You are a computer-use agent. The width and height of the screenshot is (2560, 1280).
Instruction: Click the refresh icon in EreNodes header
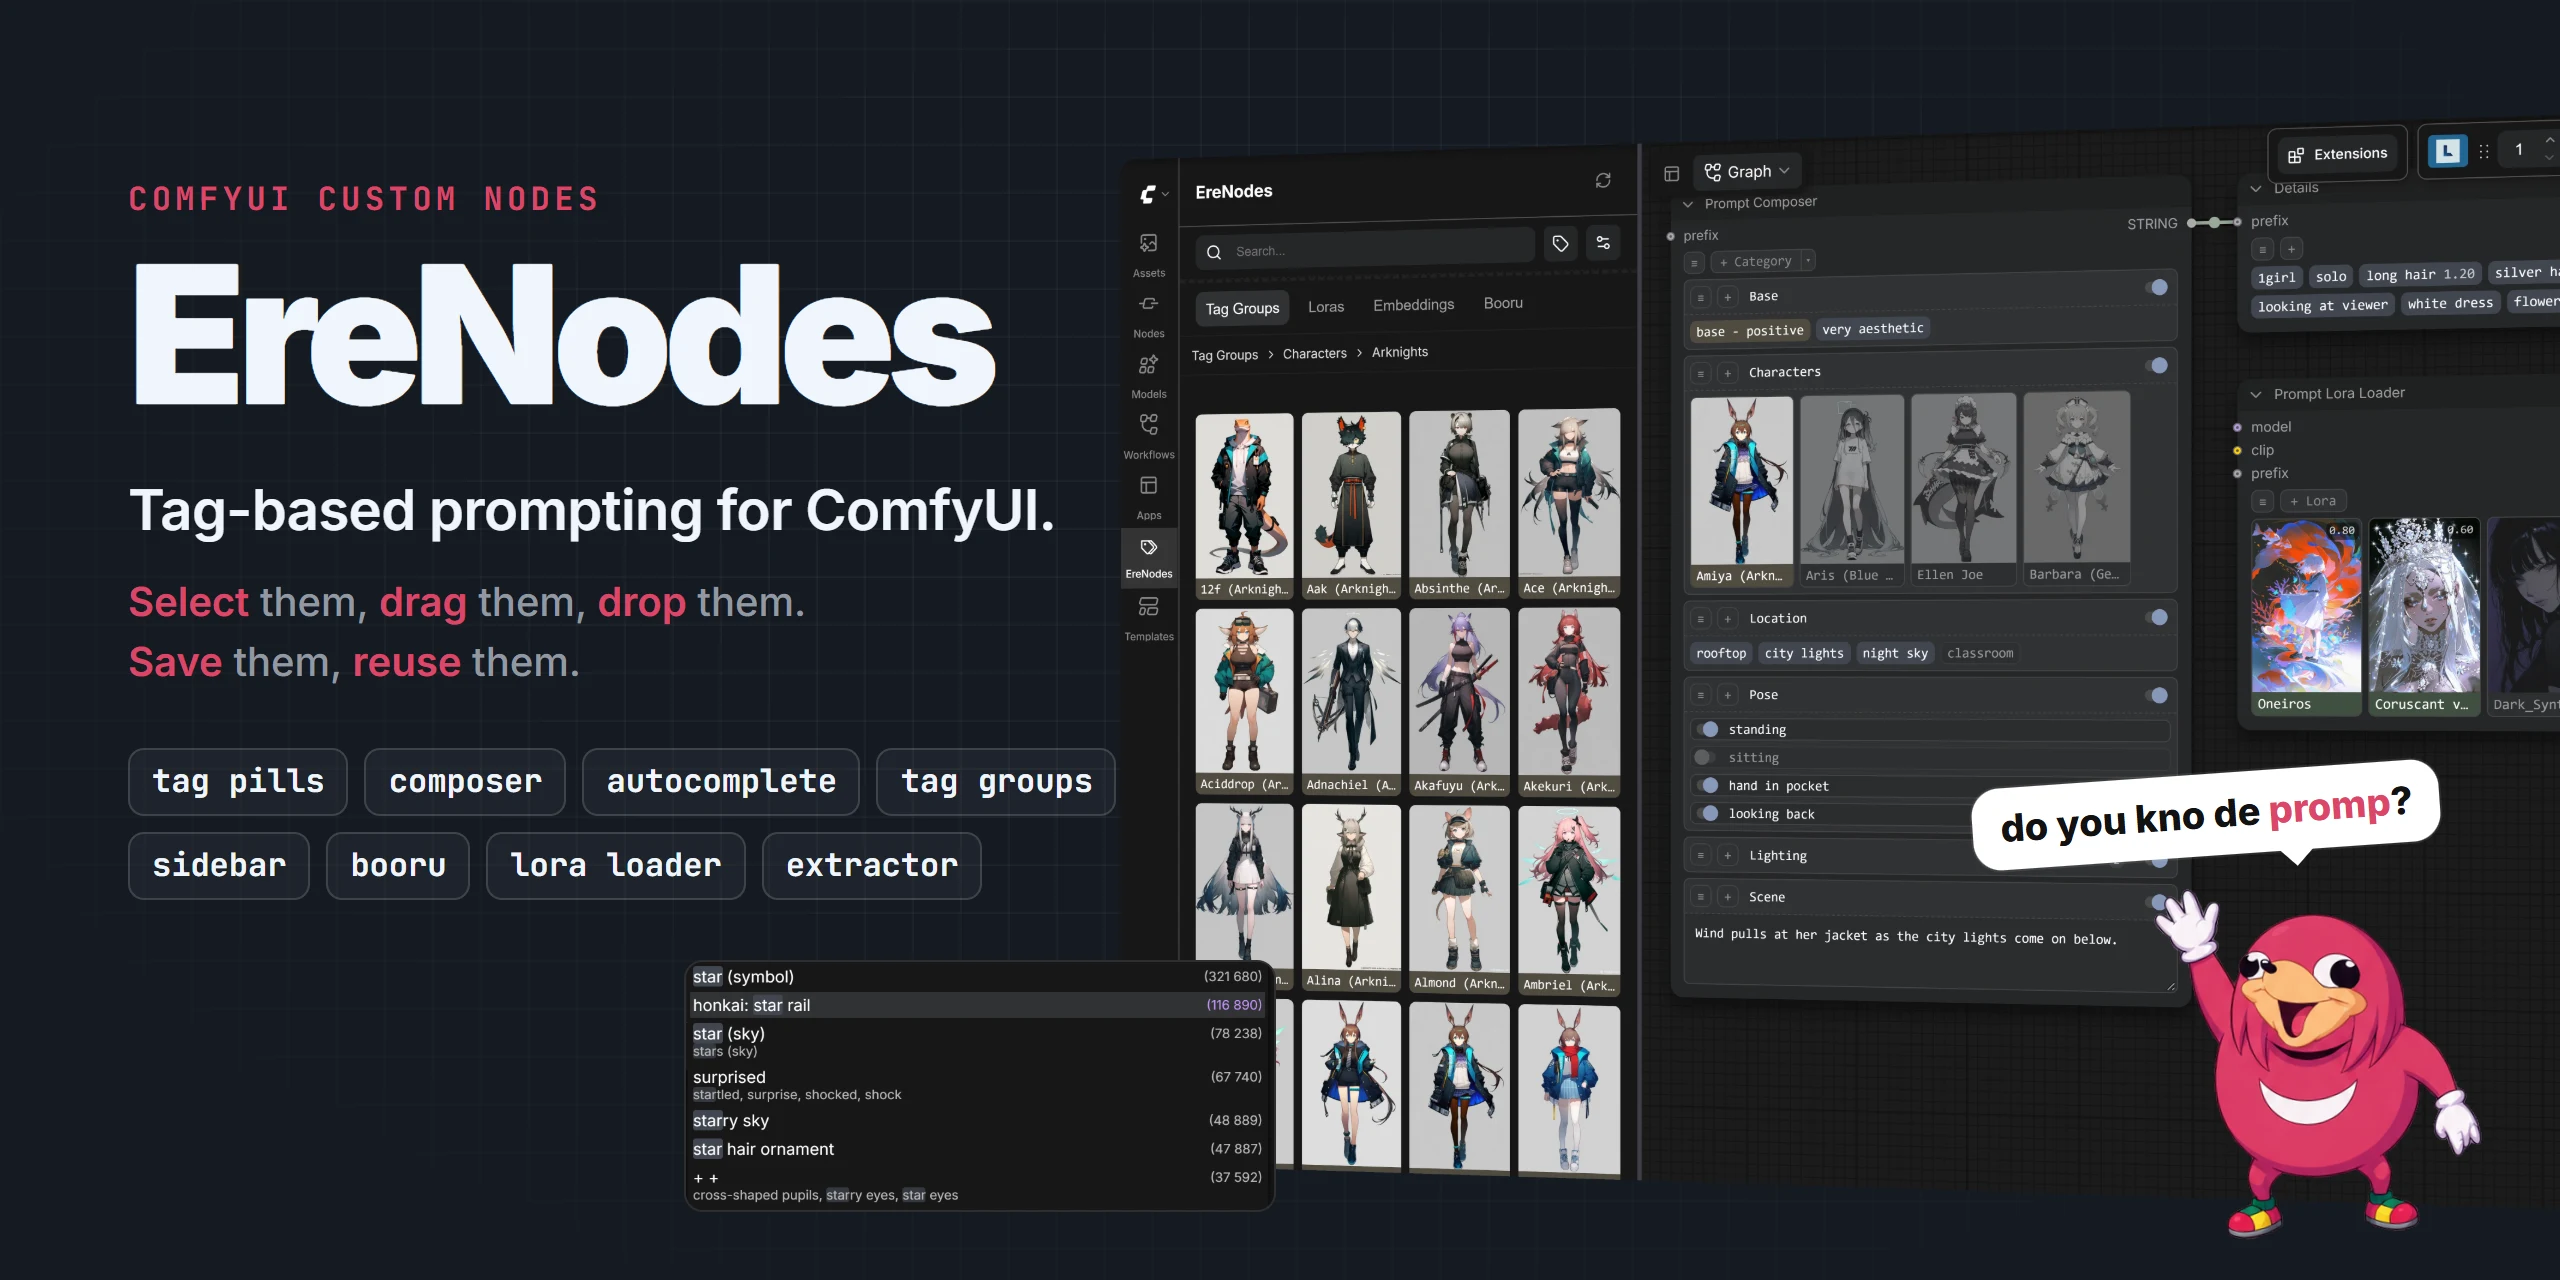pos(1602,180)
